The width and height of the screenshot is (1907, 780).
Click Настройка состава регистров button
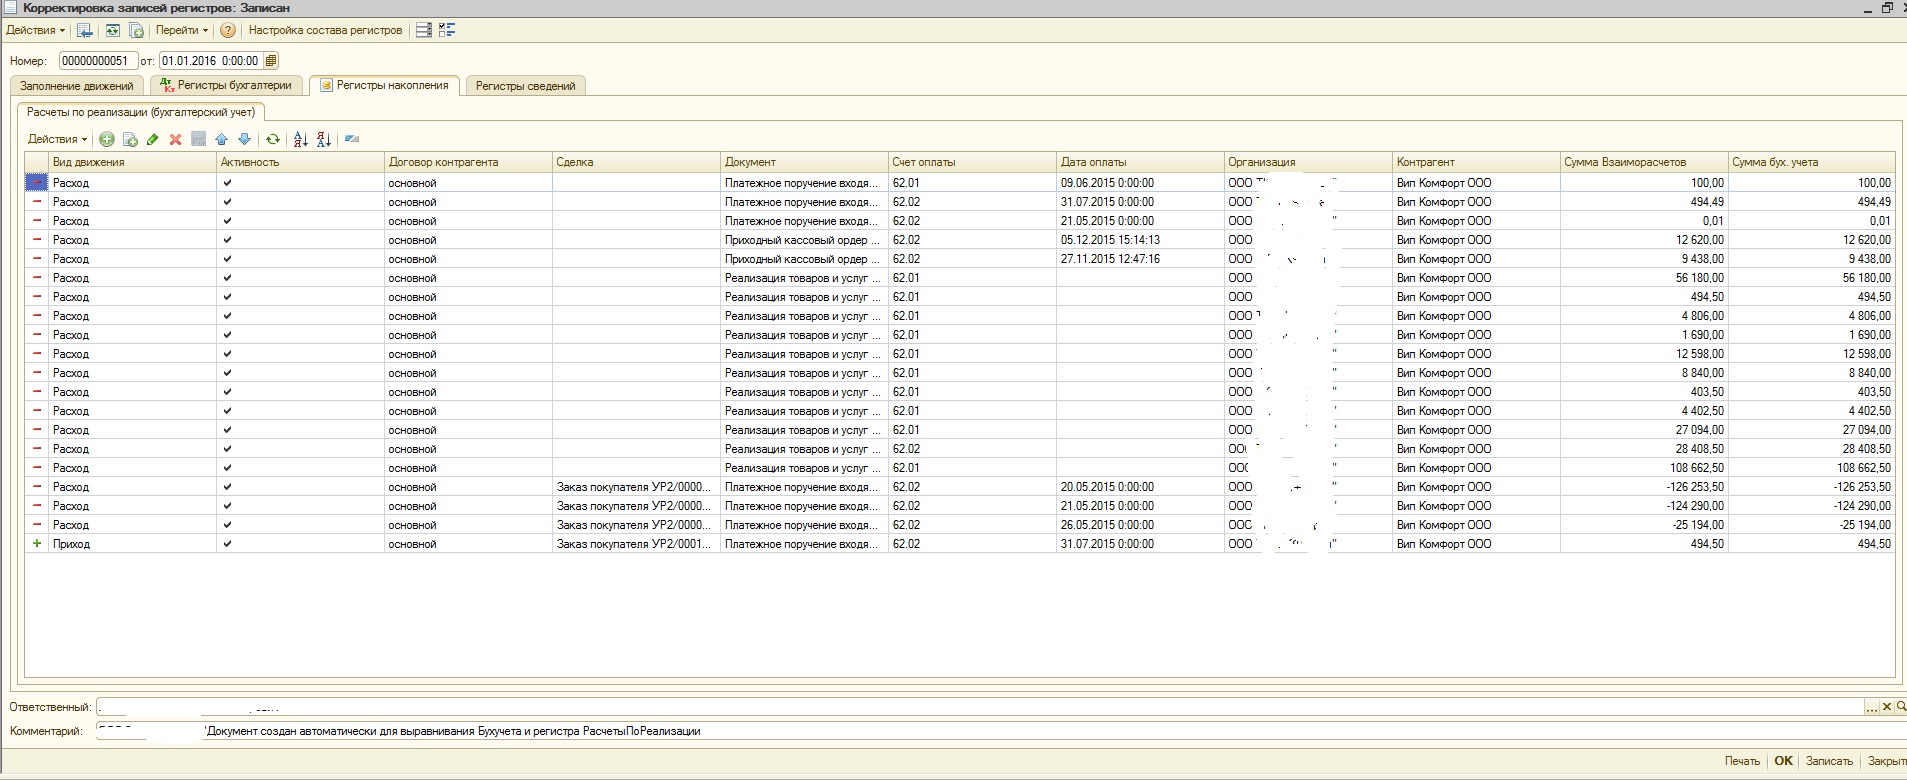[x=325, y=30]
